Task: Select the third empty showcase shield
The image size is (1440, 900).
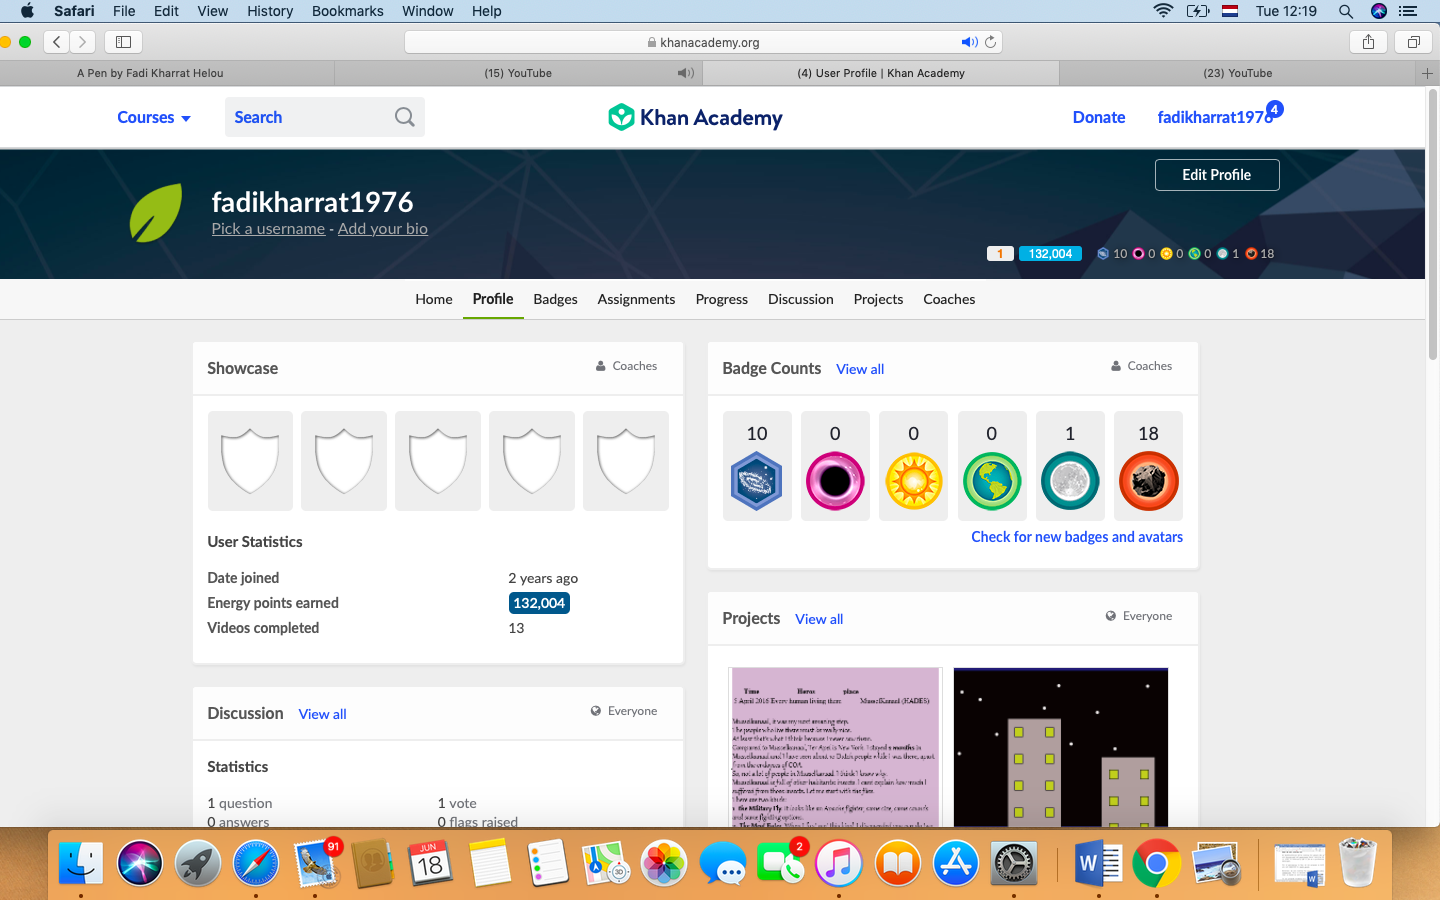Action: click(438, 461)
